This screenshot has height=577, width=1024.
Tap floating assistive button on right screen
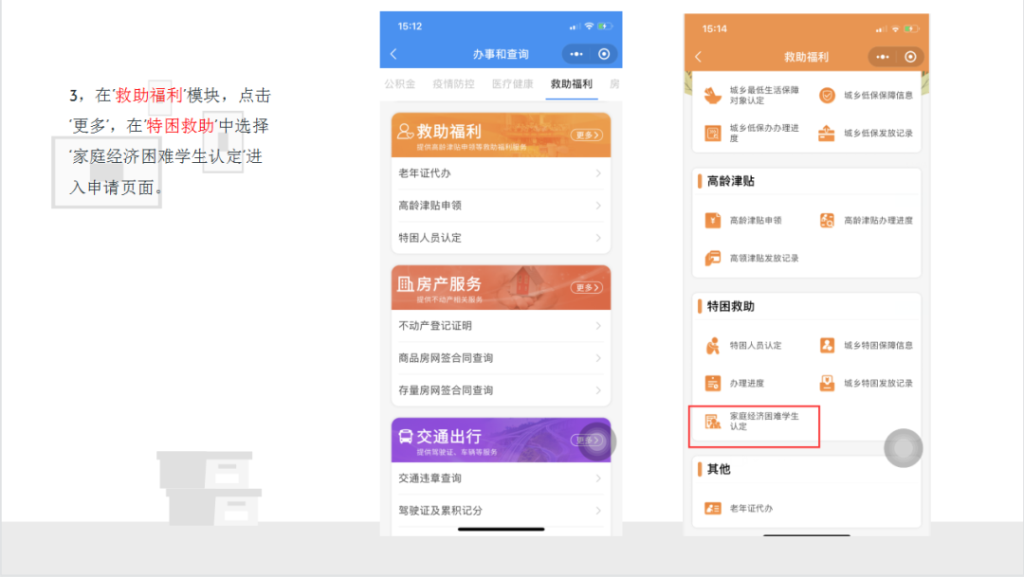tap(903, 448)
